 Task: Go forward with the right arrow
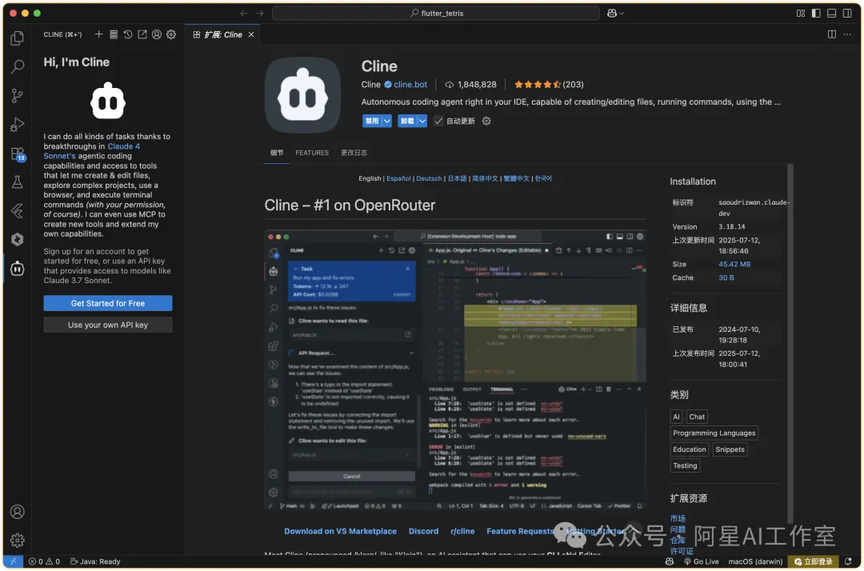click(260, 13)
